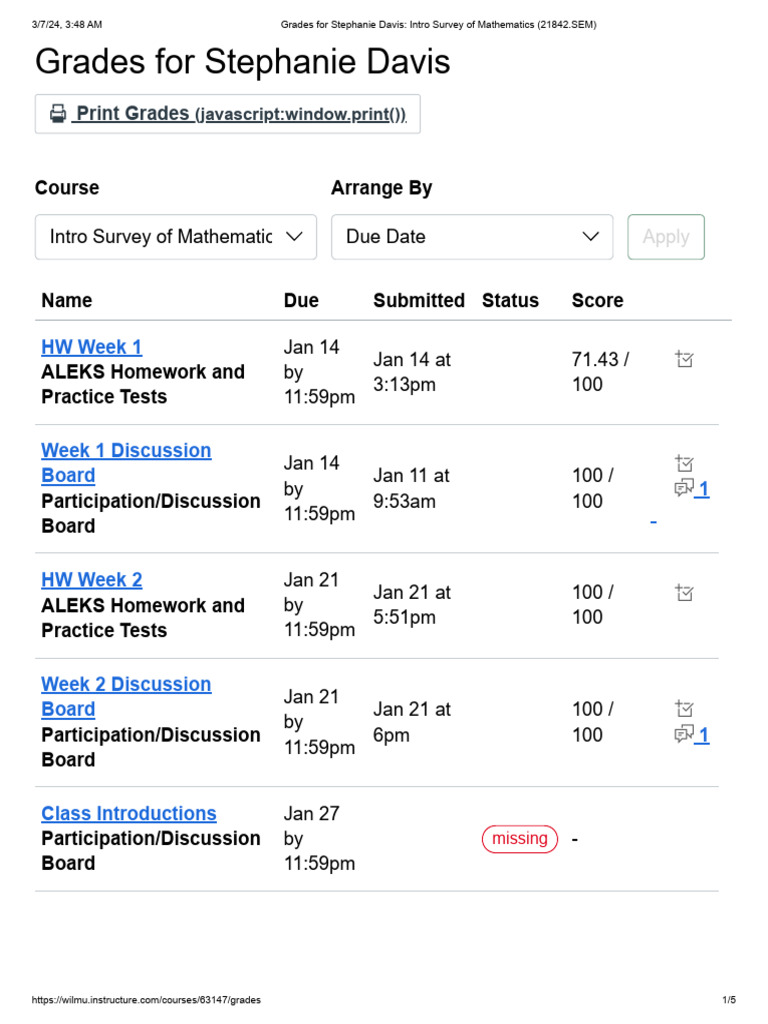
Task: Click rubric icon for Week 1 Discussion Board
Action: click(684, 463)
